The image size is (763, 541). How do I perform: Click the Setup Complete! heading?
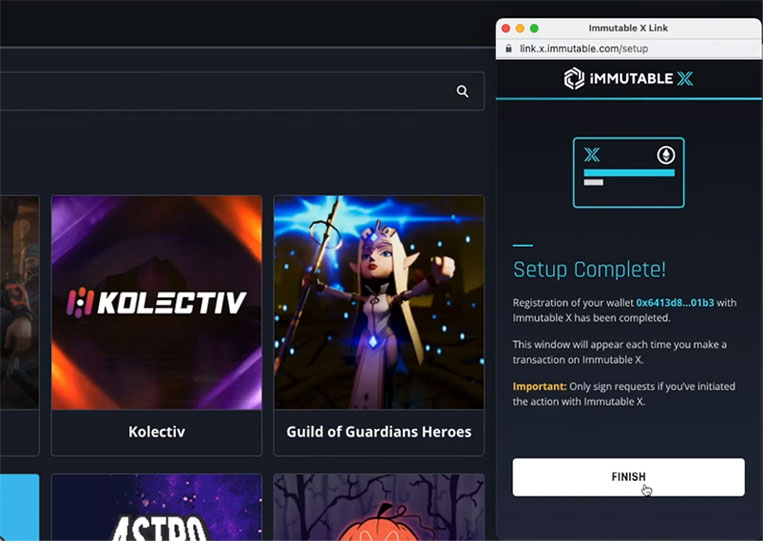(589, 270)
